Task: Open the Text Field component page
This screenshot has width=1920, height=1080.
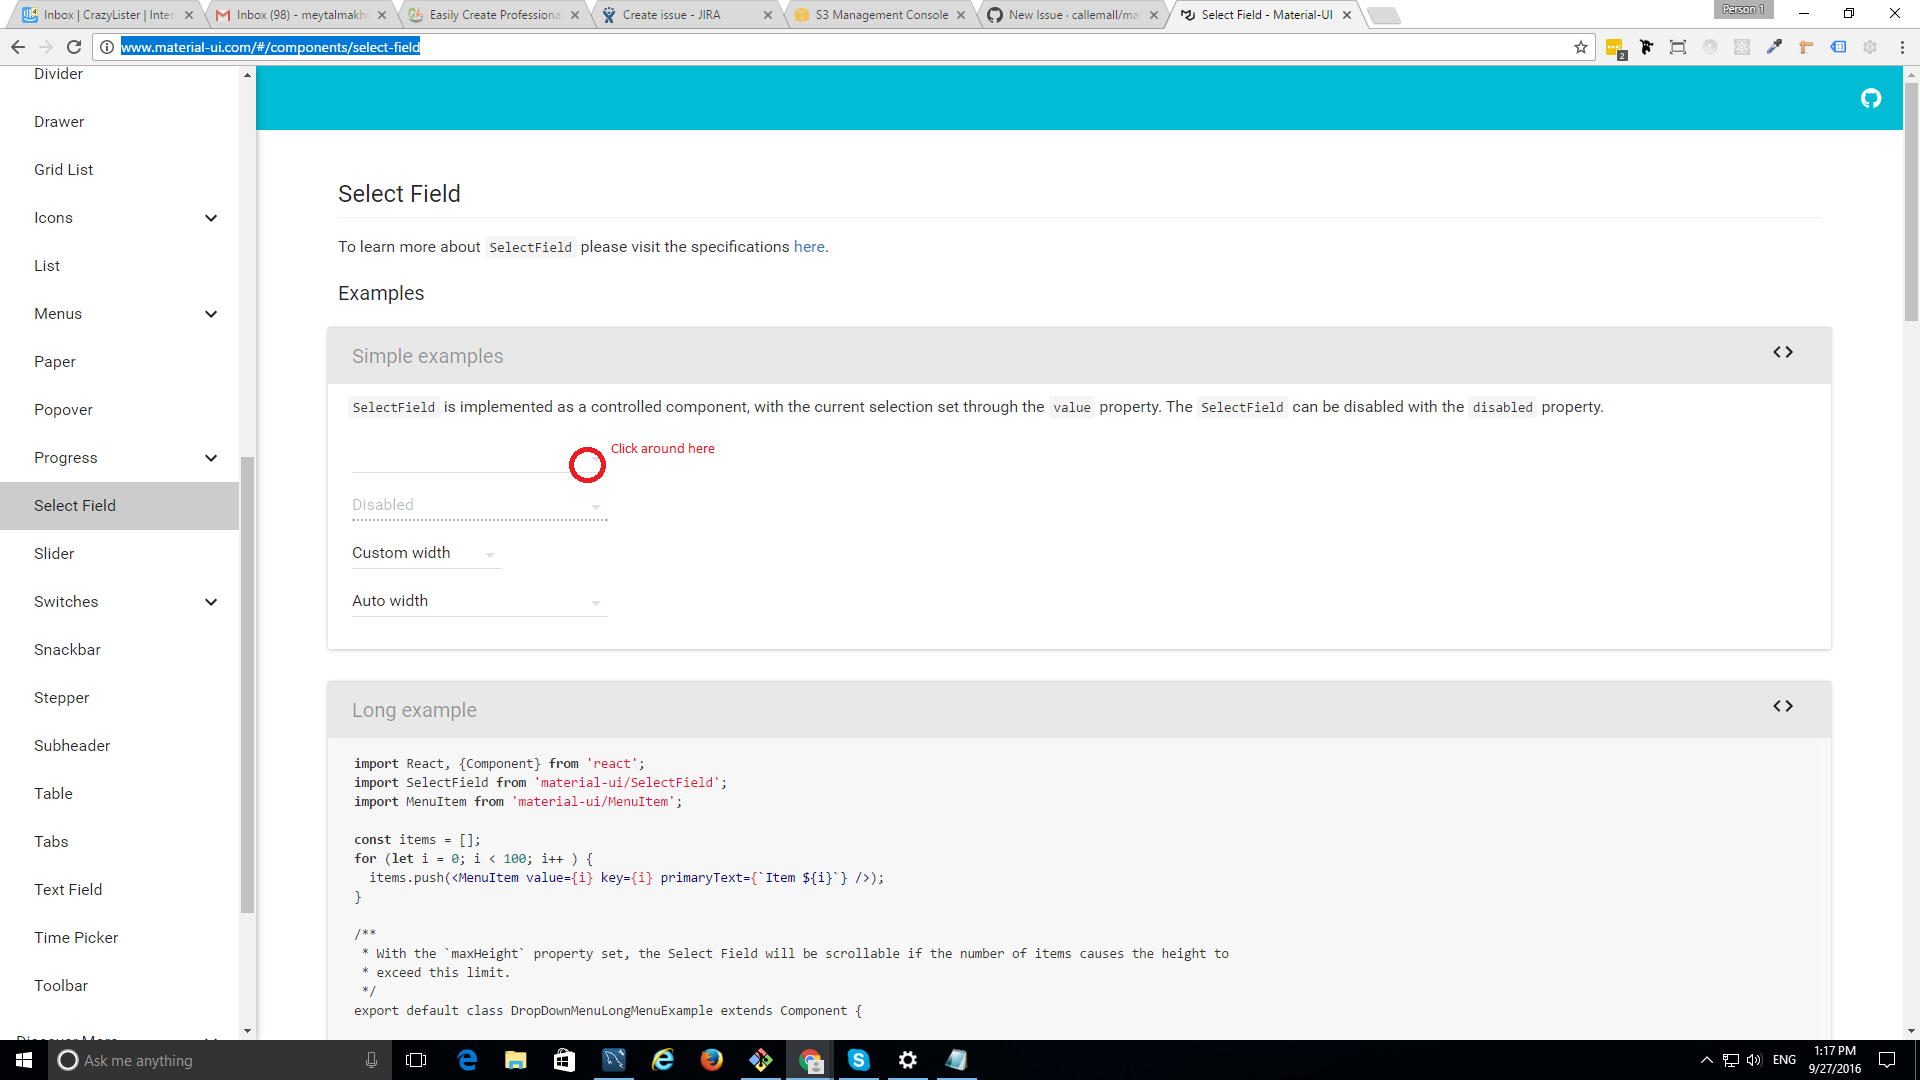Action: pos(68,889)
